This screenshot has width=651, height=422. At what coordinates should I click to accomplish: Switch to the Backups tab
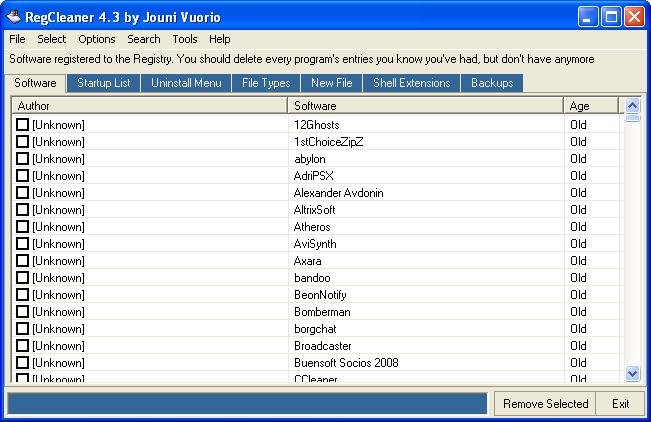492,83
